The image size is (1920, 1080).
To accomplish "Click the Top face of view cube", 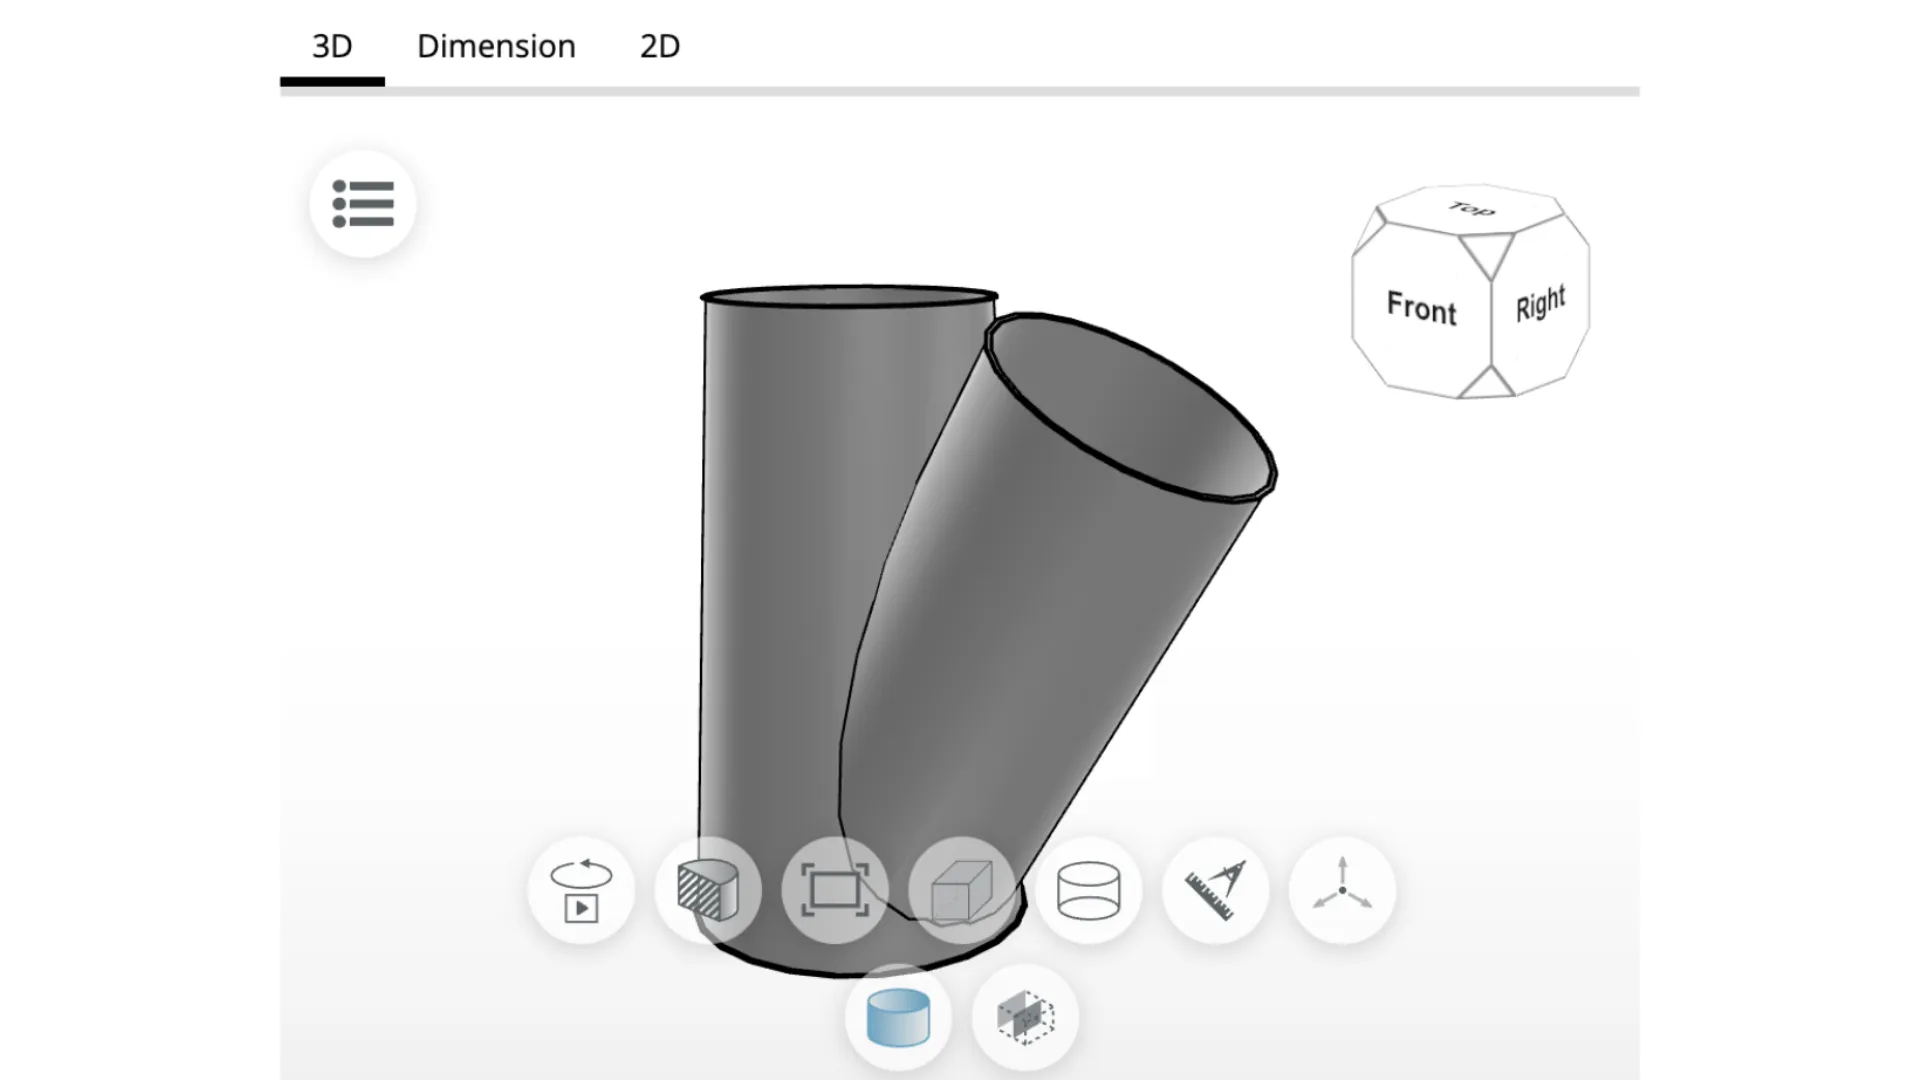I will click(1471, 209).
